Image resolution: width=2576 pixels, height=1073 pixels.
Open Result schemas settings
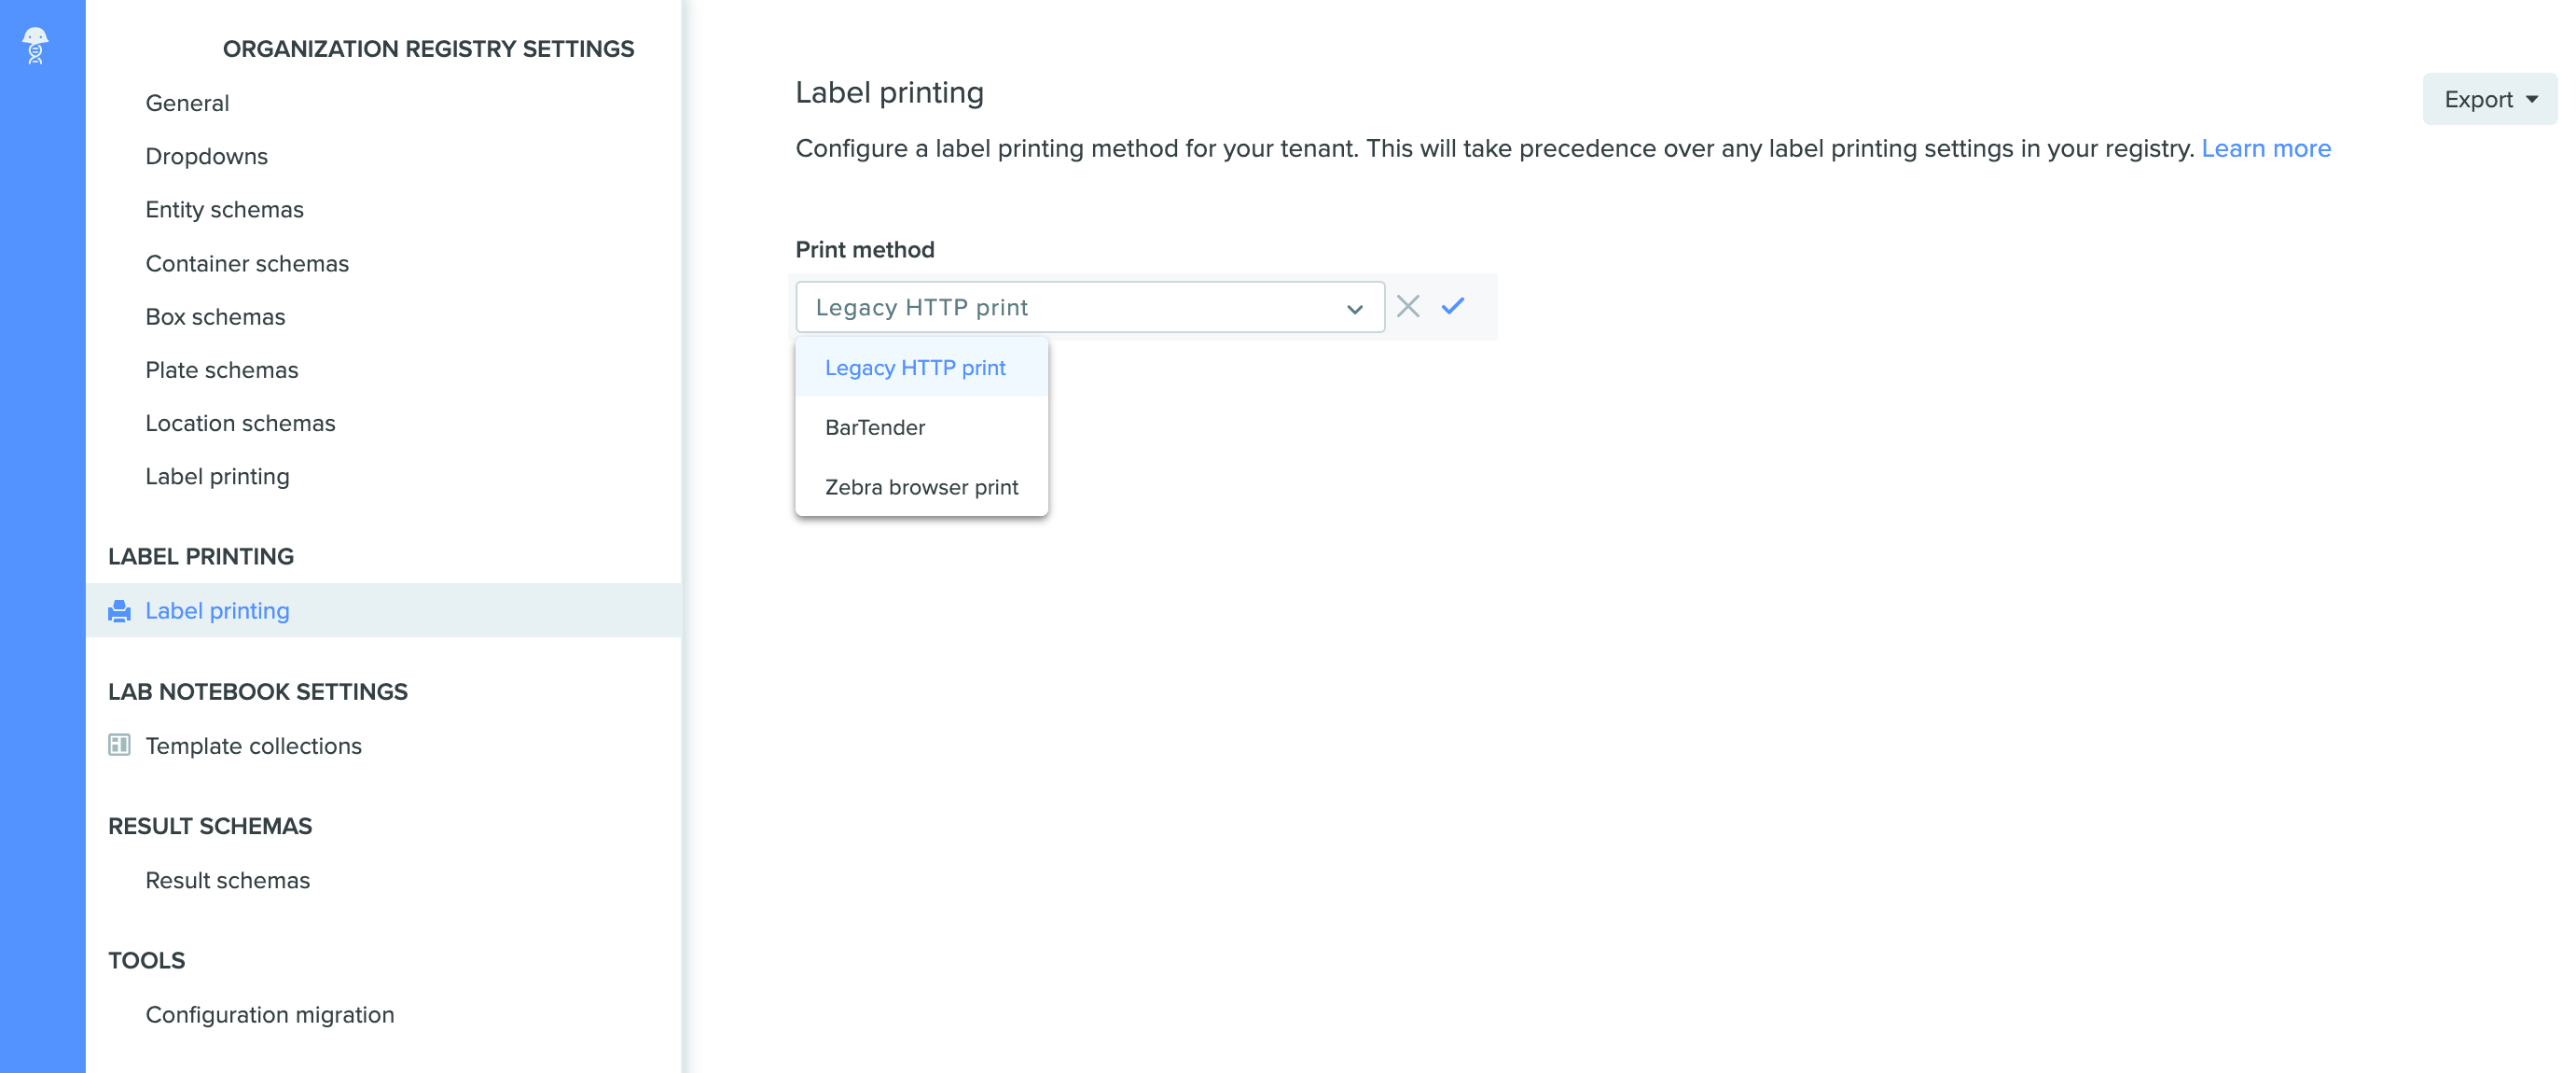click(228, 880)
